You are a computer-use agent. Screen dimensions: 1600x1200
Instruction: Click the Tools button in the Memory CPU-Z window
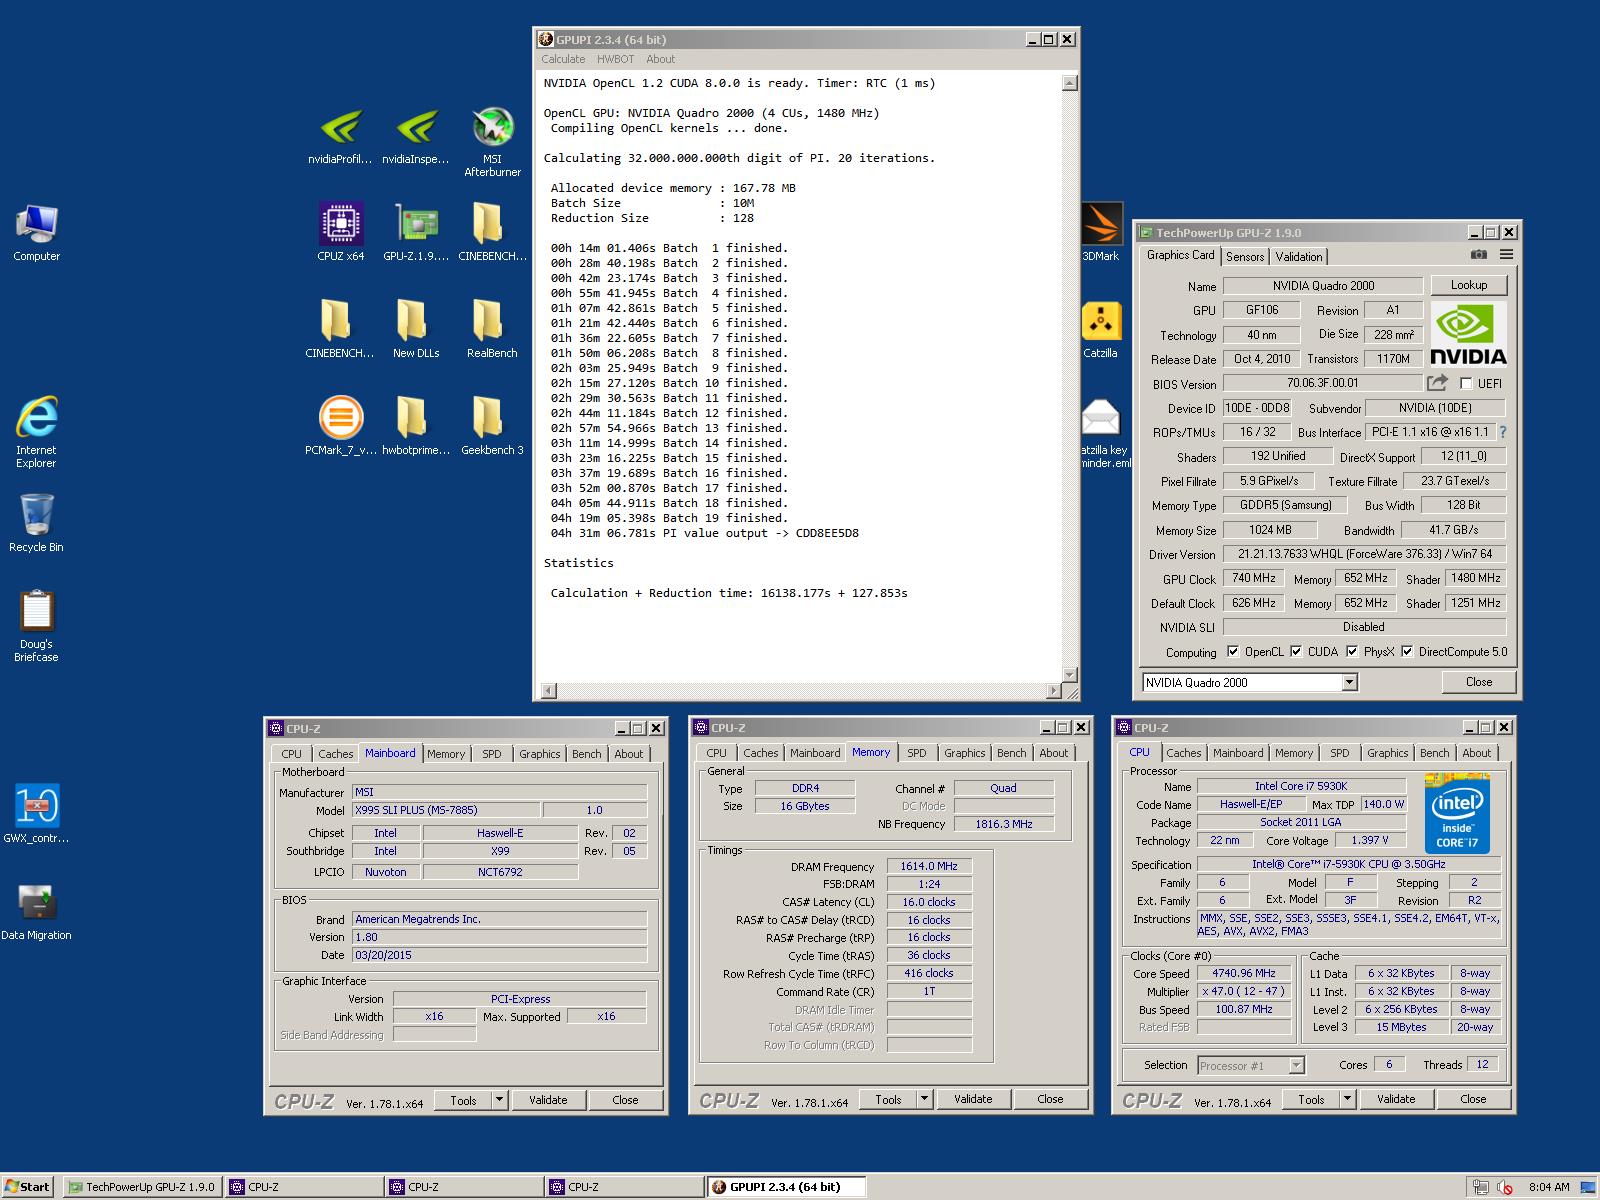point(888,1099)
